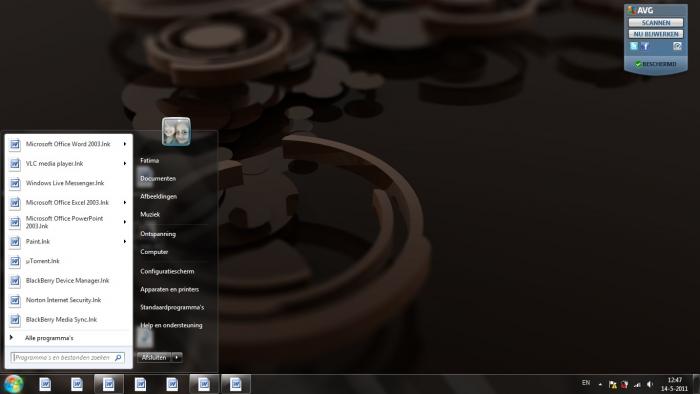Screen dimensions: 700x394
Task: Launch BlackBerry Device Manager.lnk
Action: point(69,281)
